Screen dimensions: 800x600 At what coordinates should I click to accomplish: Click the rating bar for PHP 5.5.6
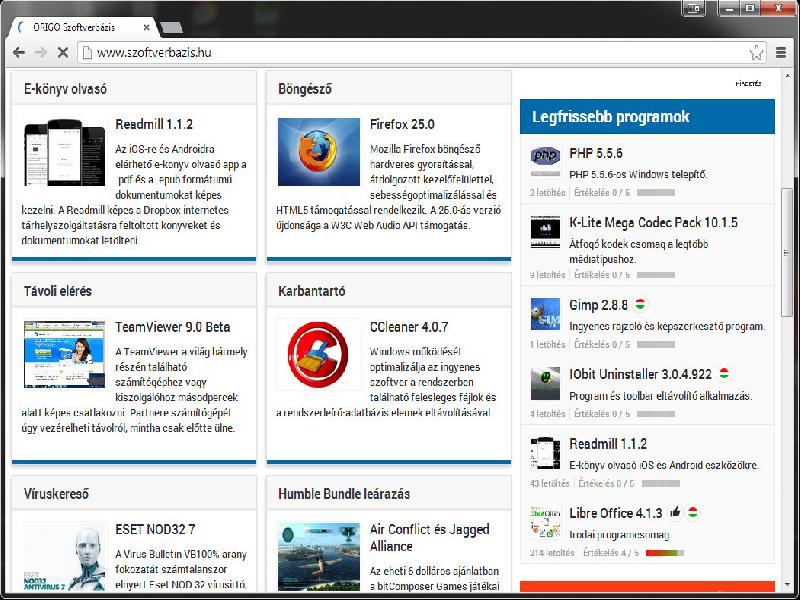pyautogui.click(x=656, y=193)
